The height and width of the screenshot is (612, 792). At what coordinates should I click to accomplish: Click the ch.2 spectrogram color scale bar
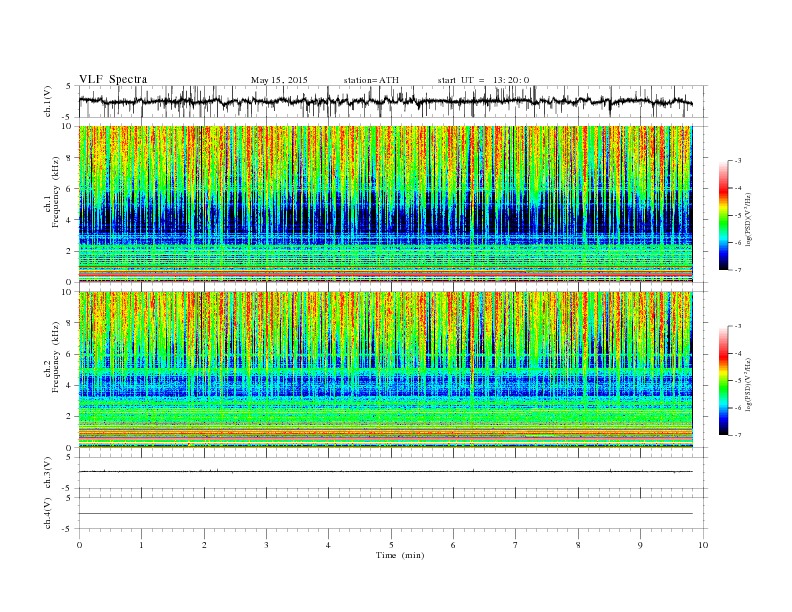723,380
